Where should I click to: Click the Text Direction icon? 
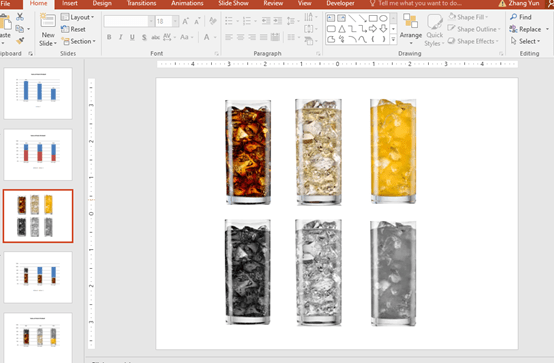pos(308,17)
